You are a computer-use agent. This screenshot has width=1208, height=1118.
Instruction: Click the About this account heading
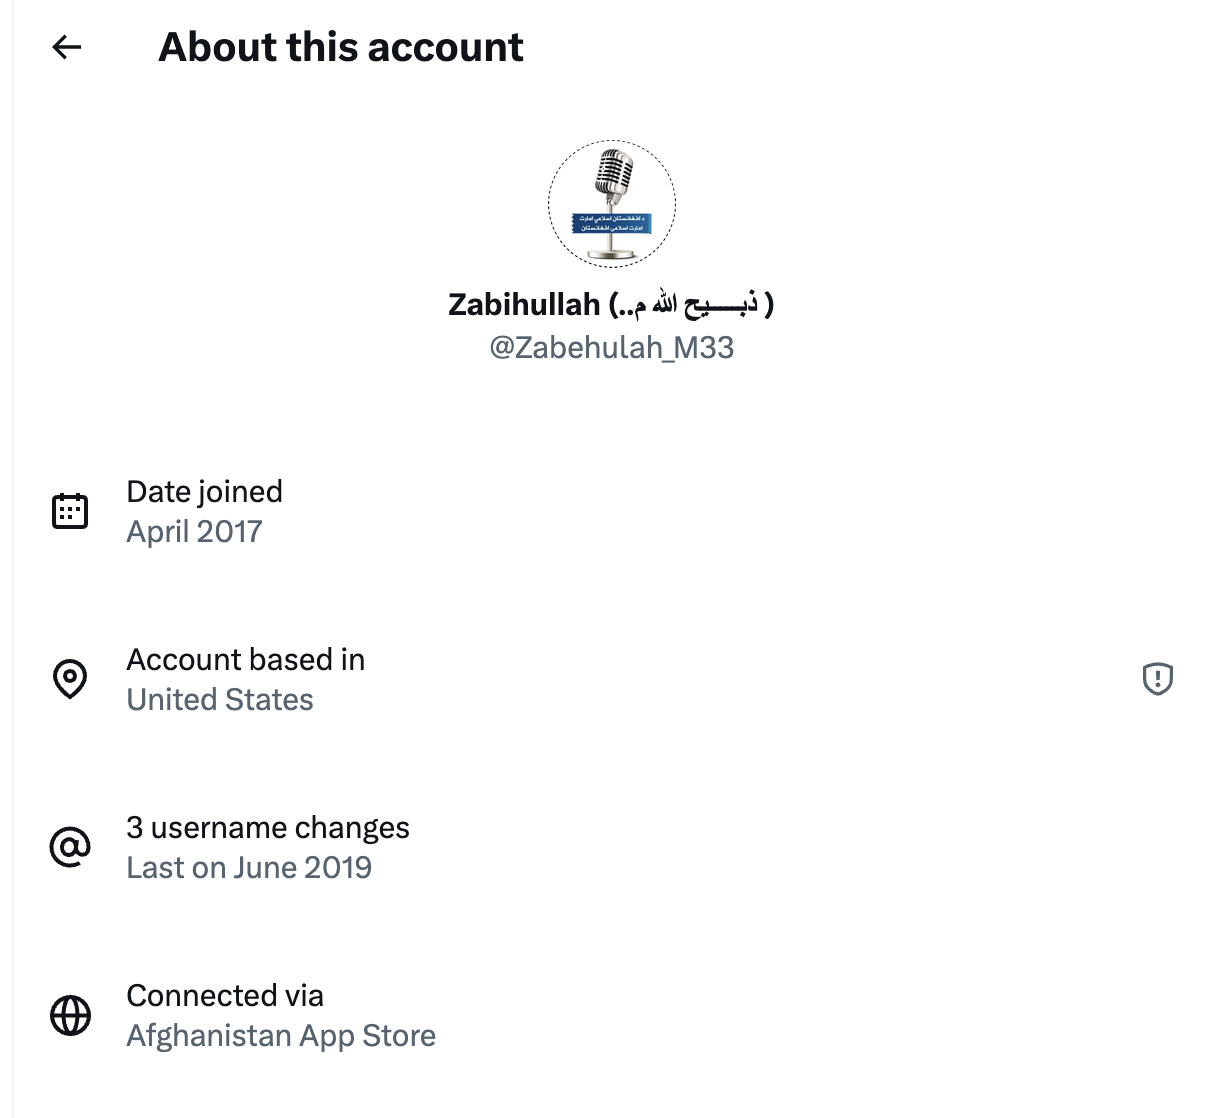(341, 47)
